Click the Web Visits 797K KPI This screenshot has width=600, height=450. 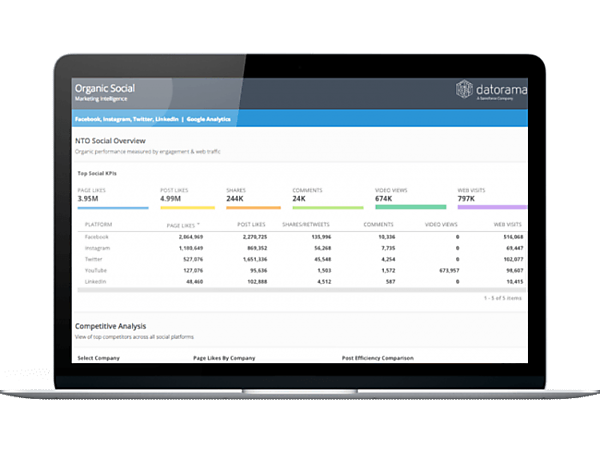(x=492, y=198)
